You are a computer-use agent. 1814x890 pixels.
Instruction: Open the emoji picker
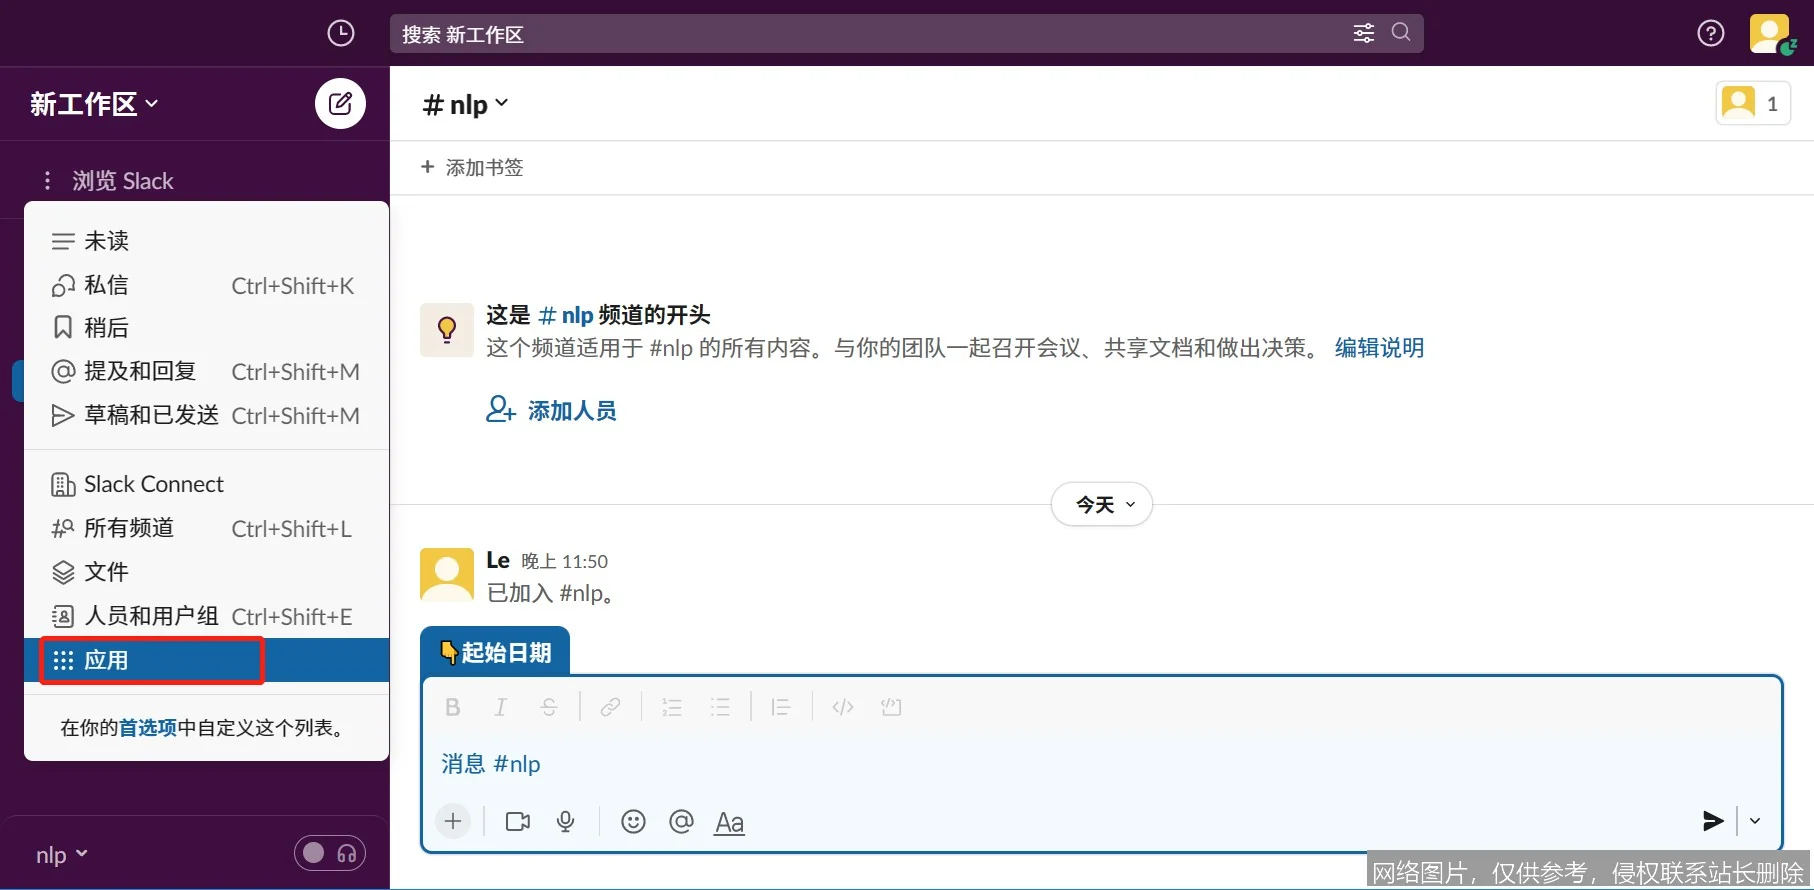click(633, 821)
